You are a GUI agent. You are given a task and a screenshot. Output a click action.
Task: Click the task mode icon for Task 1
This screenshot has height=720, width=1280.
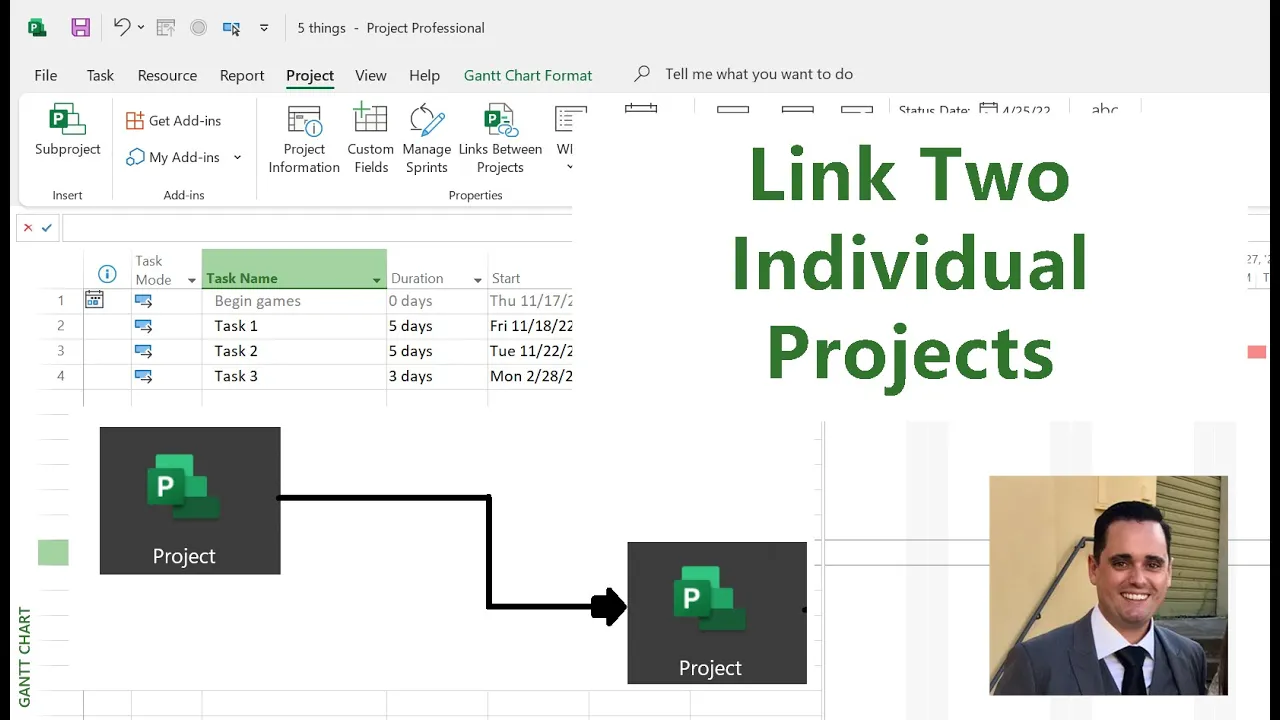(x=143, y=326)
